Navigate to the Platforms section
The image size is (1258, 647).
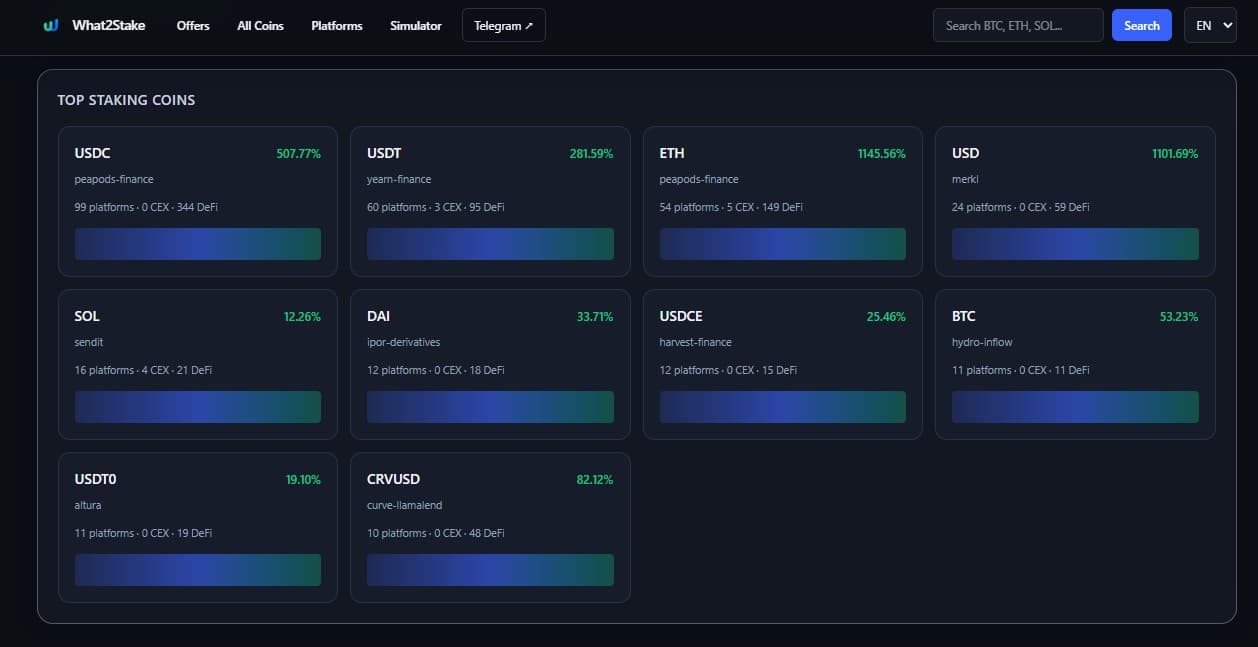337,25
